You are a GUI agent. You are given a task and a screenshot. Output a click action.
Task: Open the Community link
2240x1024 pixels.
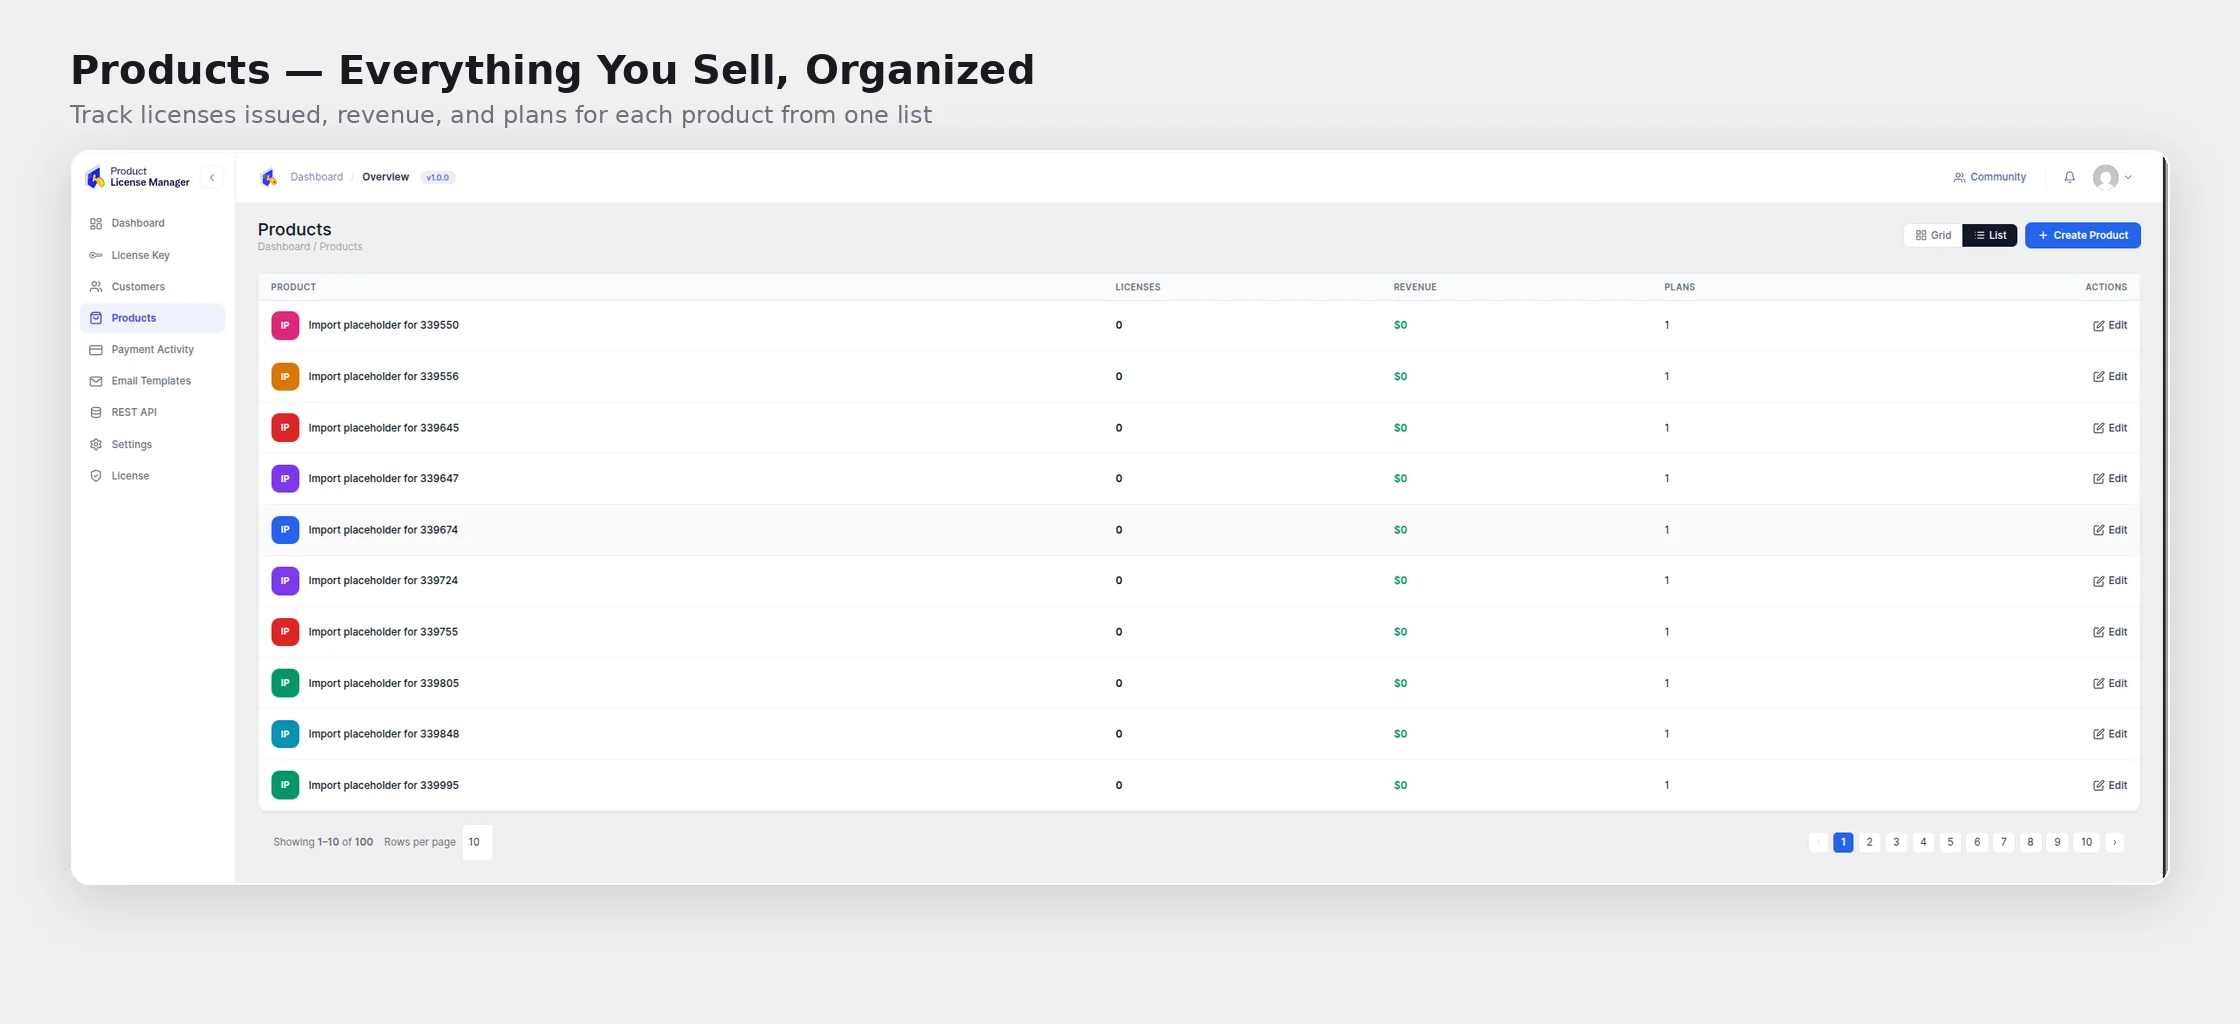(1990, 177)
